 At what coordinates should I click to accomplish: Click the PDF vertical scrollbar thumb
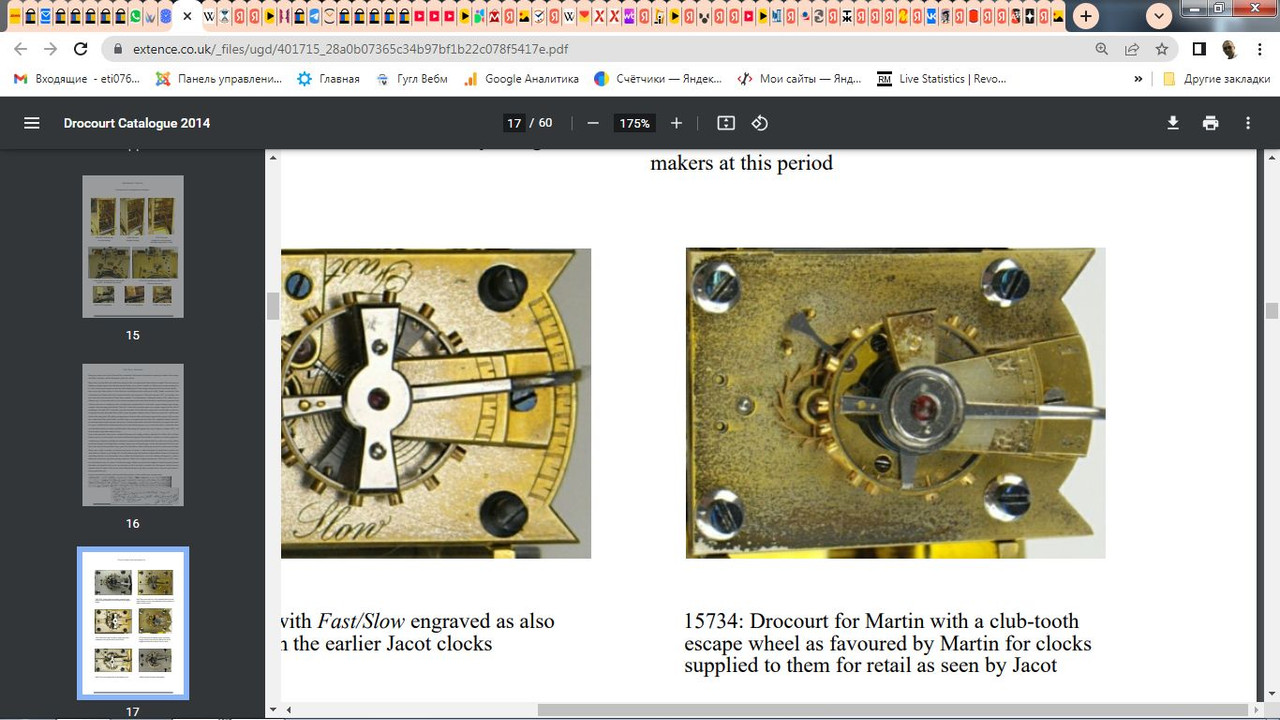click(1271, 311)
